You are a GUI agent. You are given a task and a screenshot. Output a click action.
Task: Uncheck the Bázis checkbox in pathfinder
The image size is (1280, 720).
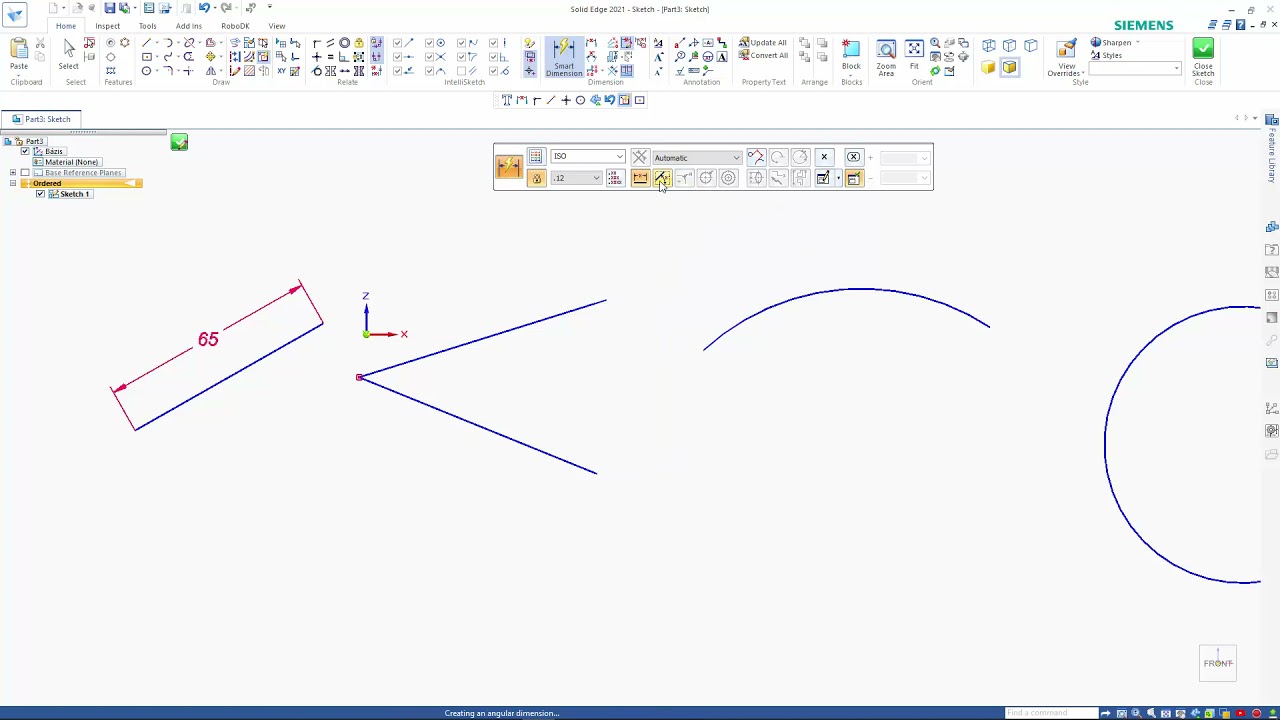(x=25, y=151)
